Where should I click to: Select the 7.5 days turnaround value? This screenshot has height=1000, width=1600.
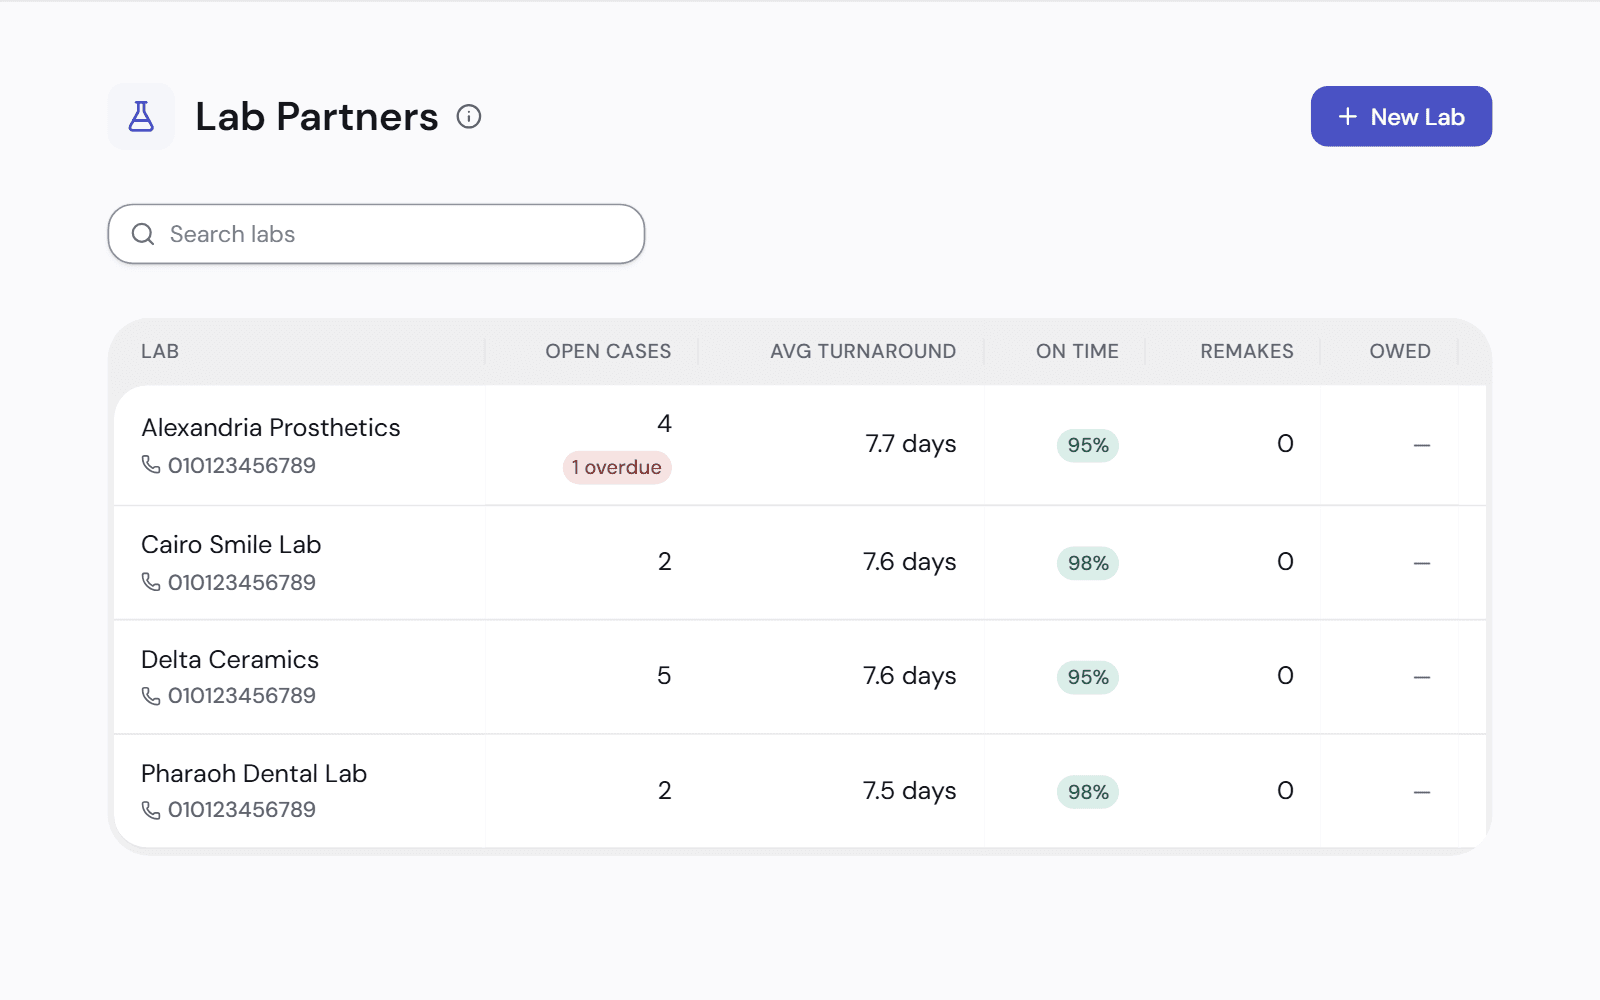(x=910, y=791)
